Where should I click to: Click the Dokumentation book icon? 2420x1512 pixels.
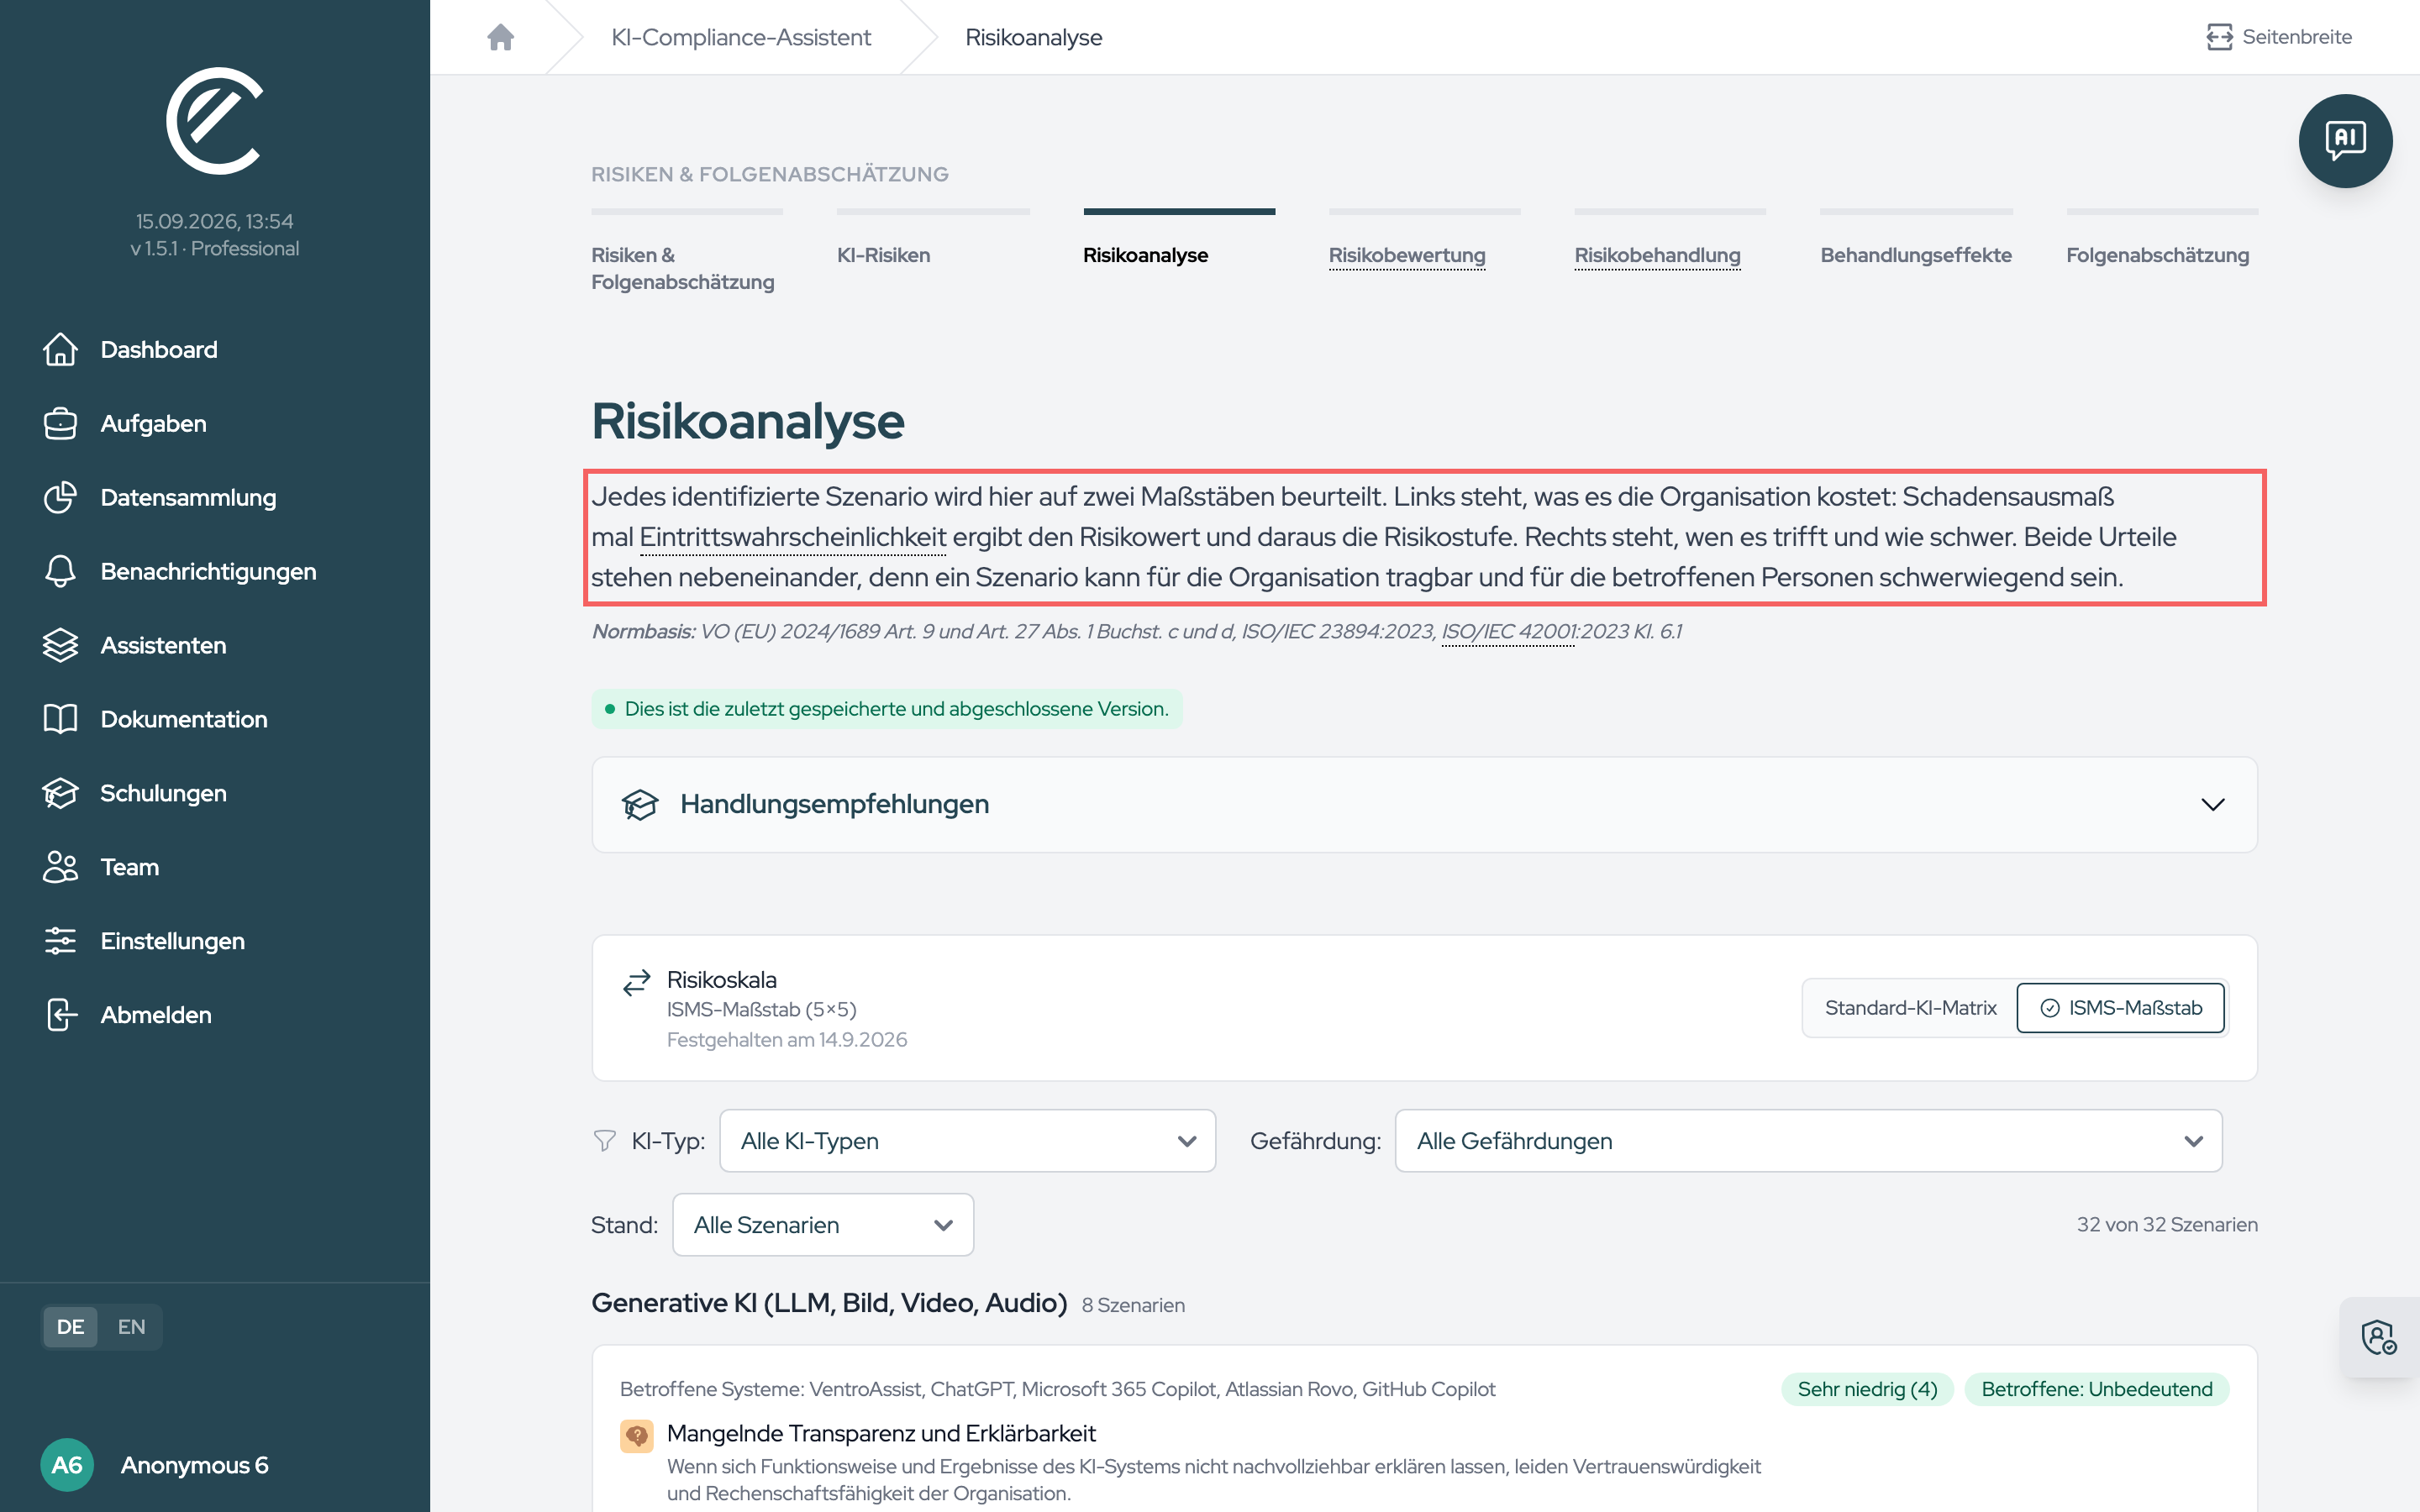pyautogui.click(x=60, y=719)
